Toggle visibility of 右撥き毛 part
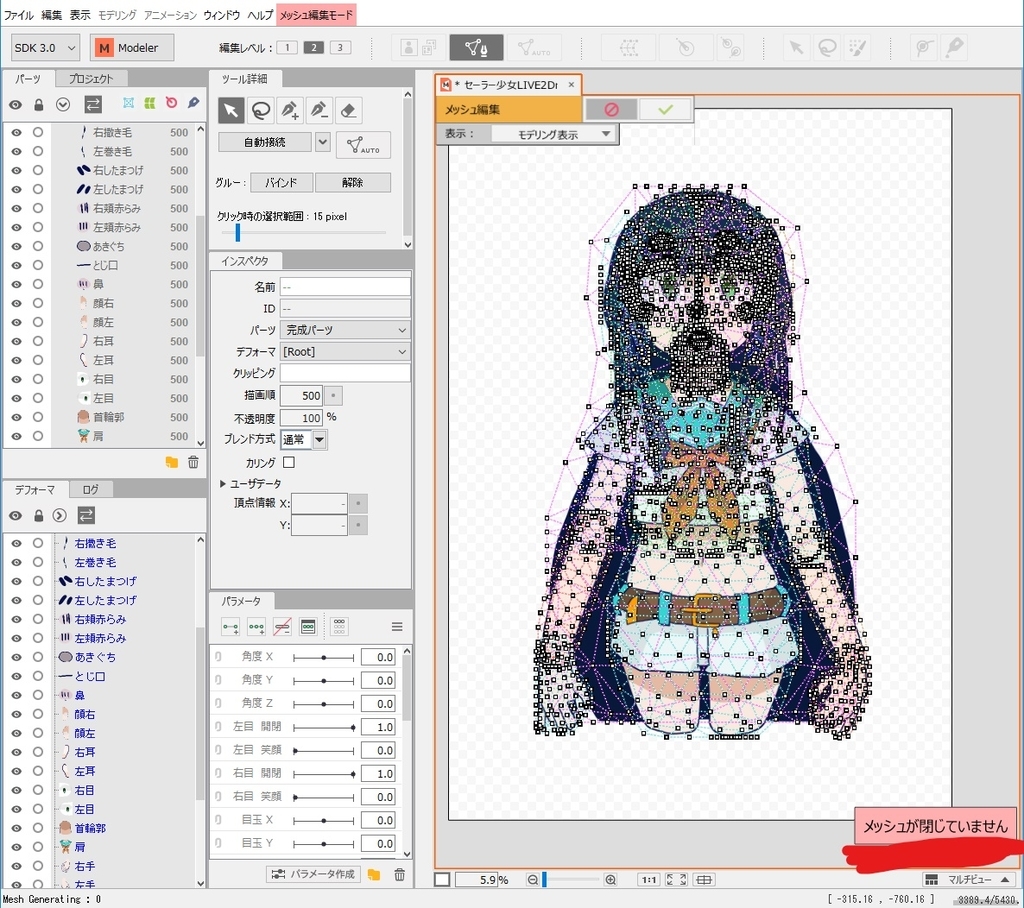 pyautogui.click(x=16, y=132)
